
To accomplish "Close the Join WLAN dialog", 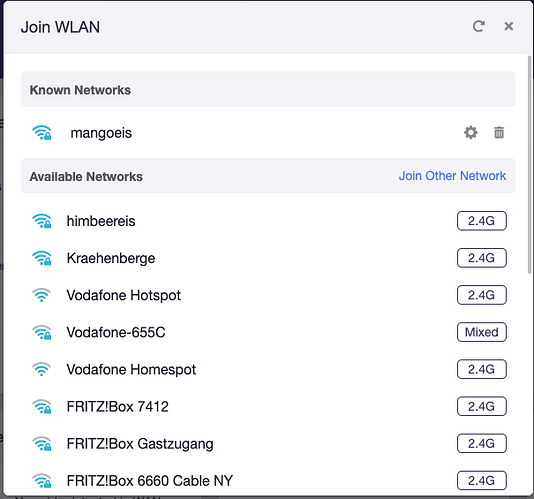I will click(509, 26).
